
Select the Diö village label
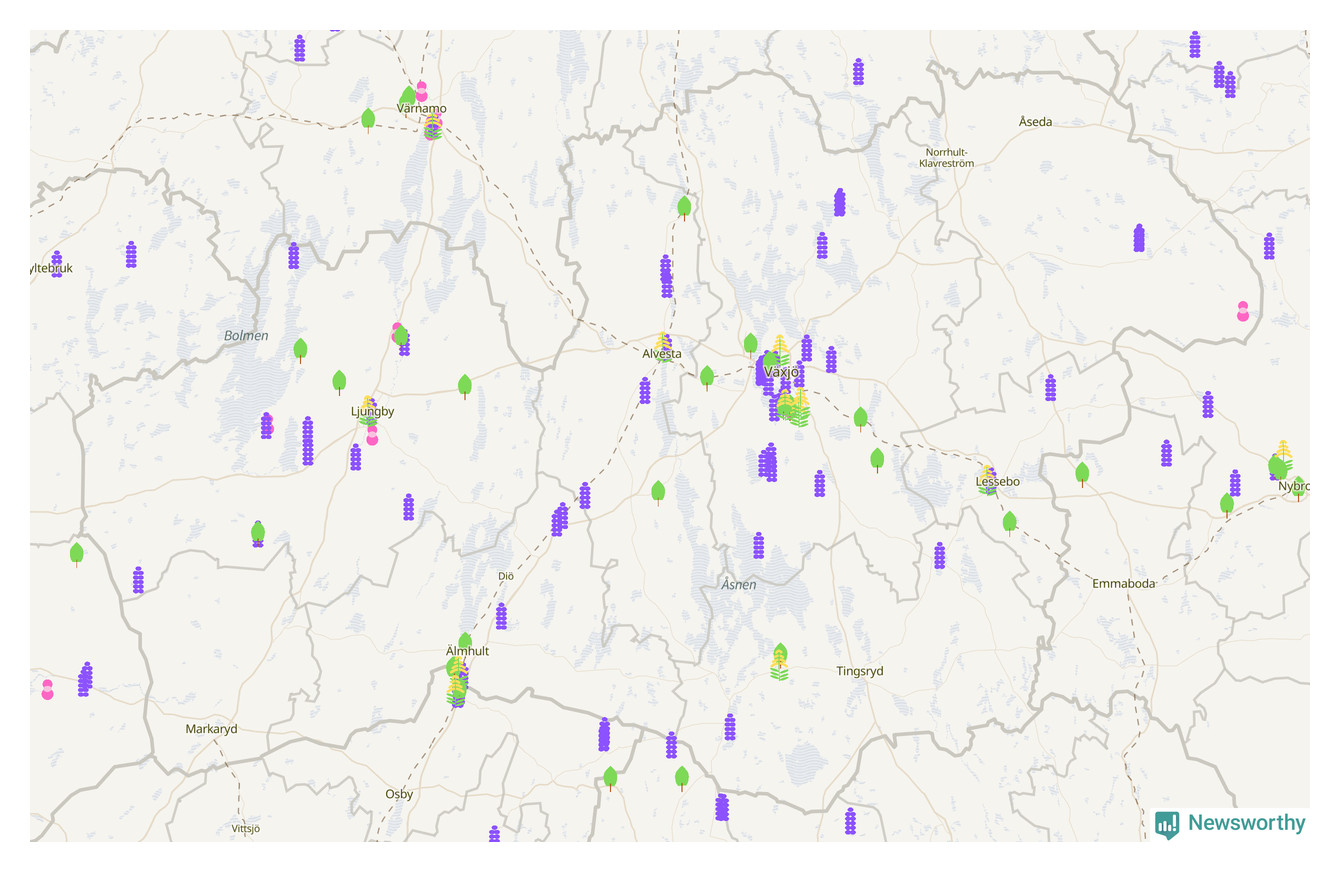click(x=505, y=576)
